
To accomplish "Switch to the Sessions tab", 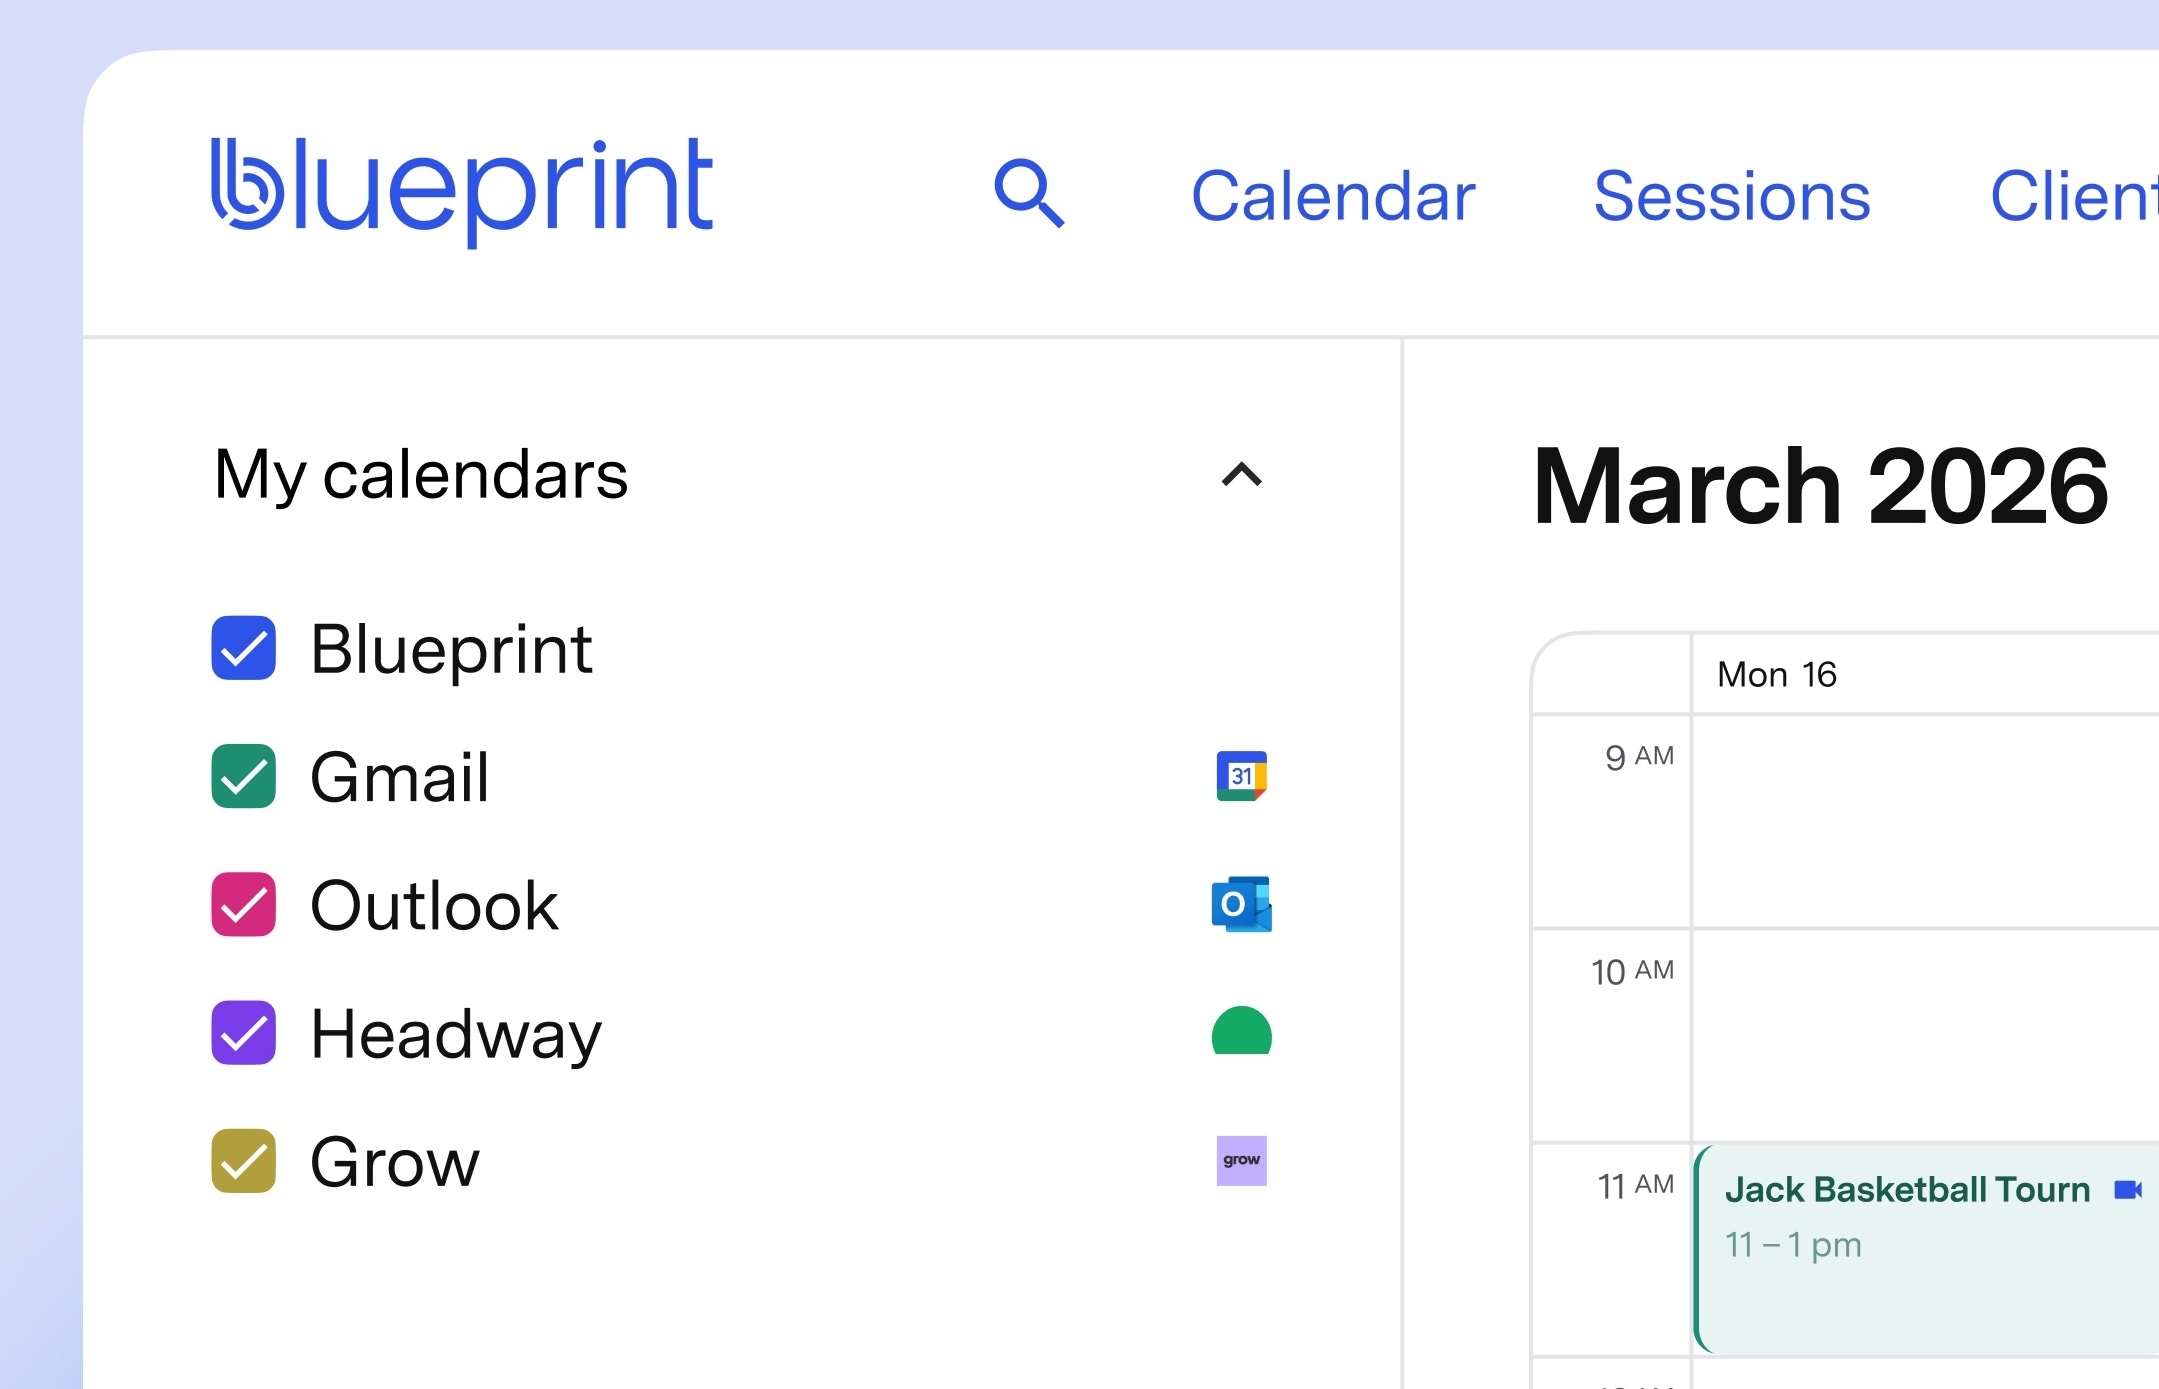I will click(1732, 196).
